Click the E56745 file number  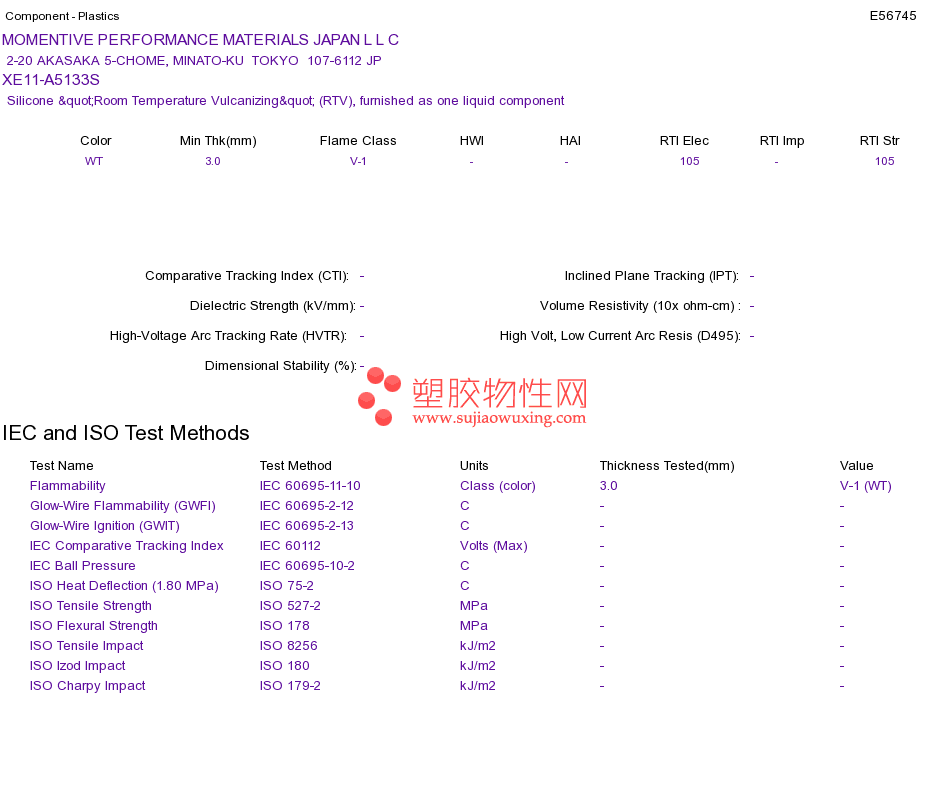click(x=893, y=16)
